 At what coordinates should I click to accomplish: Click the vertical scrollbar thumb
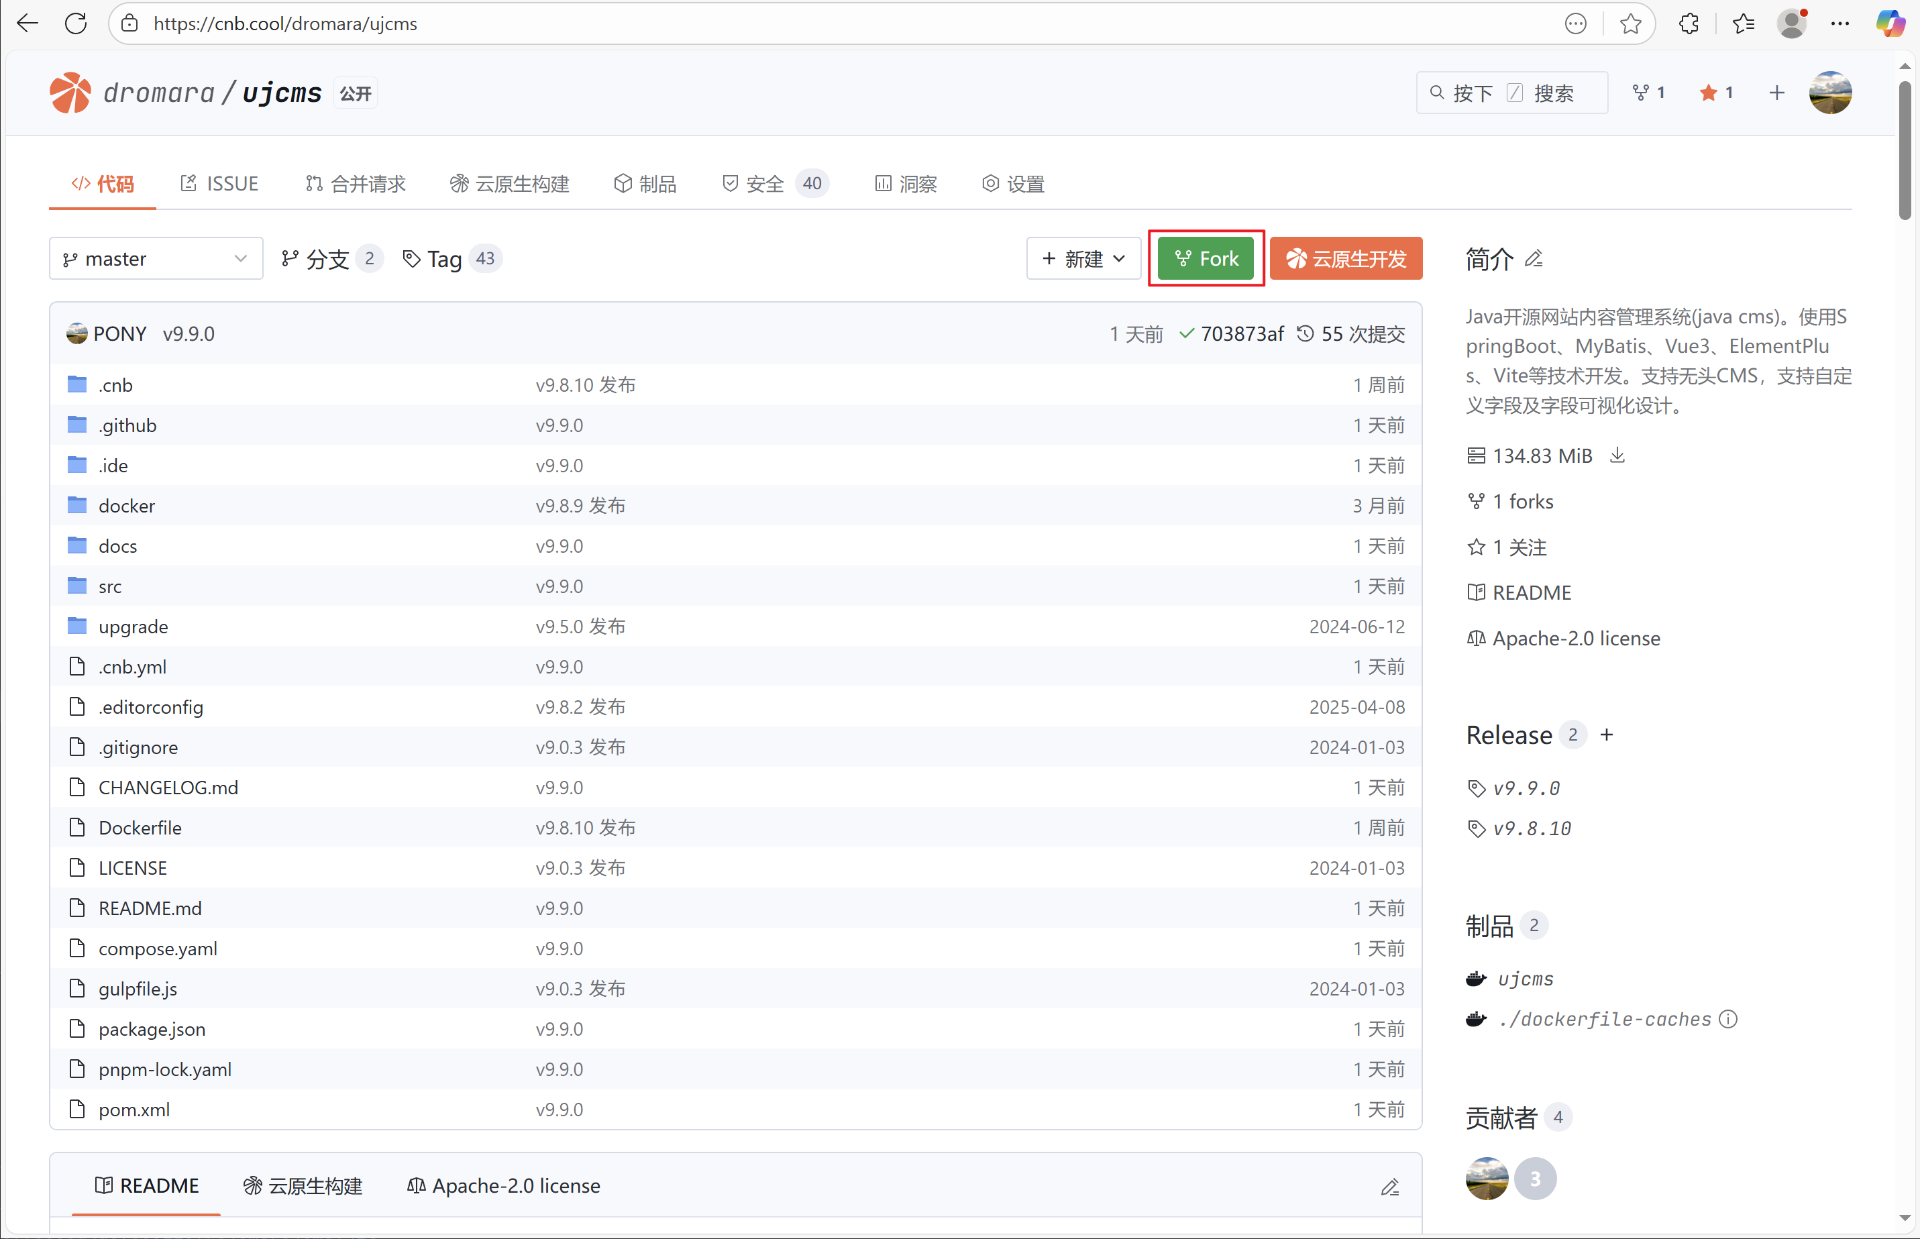coord(1905,150)
